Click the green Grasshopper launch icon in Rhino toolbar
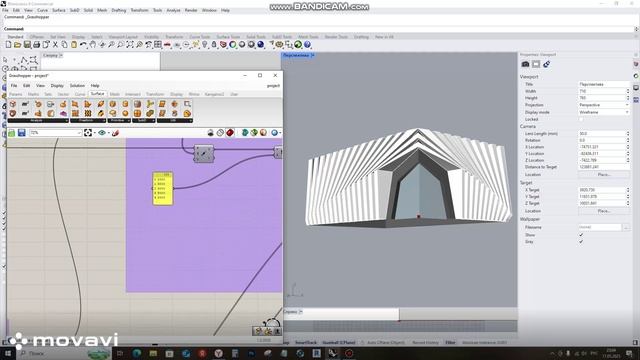The width and height of the screenshot is (640, 360). pyautogui.click(x=298, y=44)
